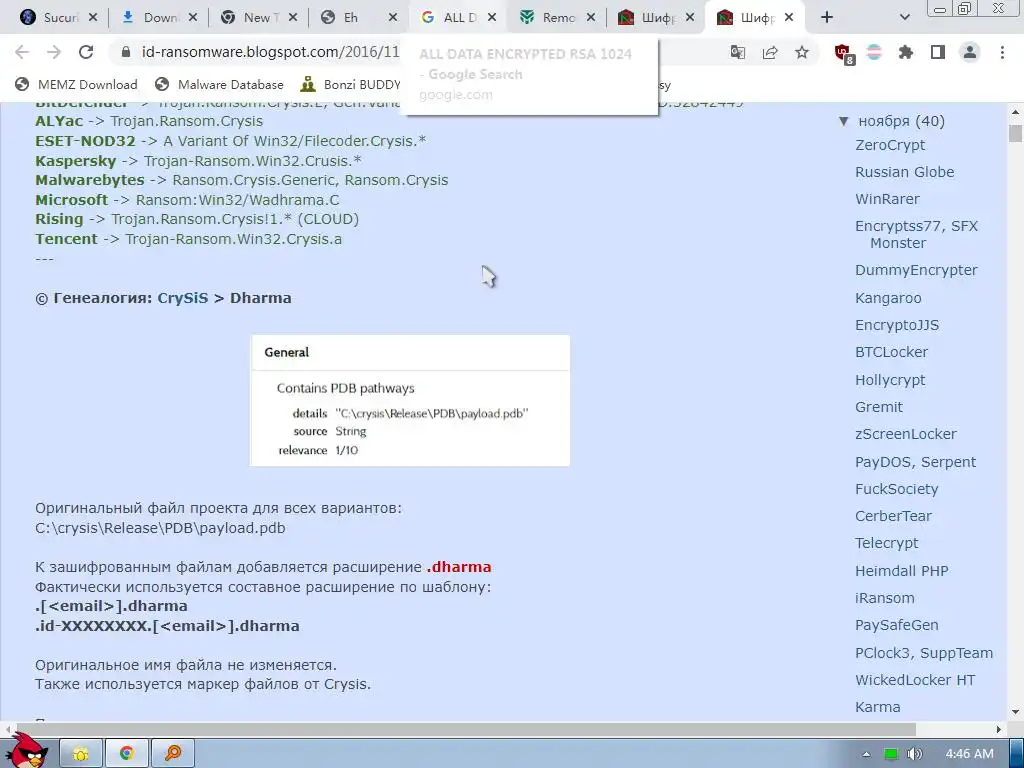Open the Telecrypt article link

point(886,543)
